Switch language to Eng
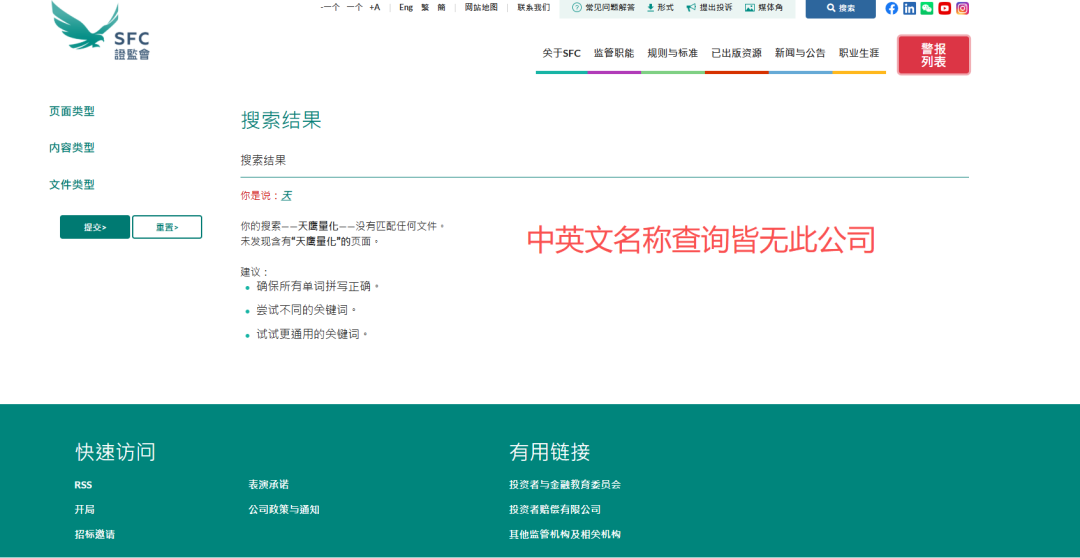This screenshot has width=1080, height=558. pyautogui.click(x=406, y=8)
